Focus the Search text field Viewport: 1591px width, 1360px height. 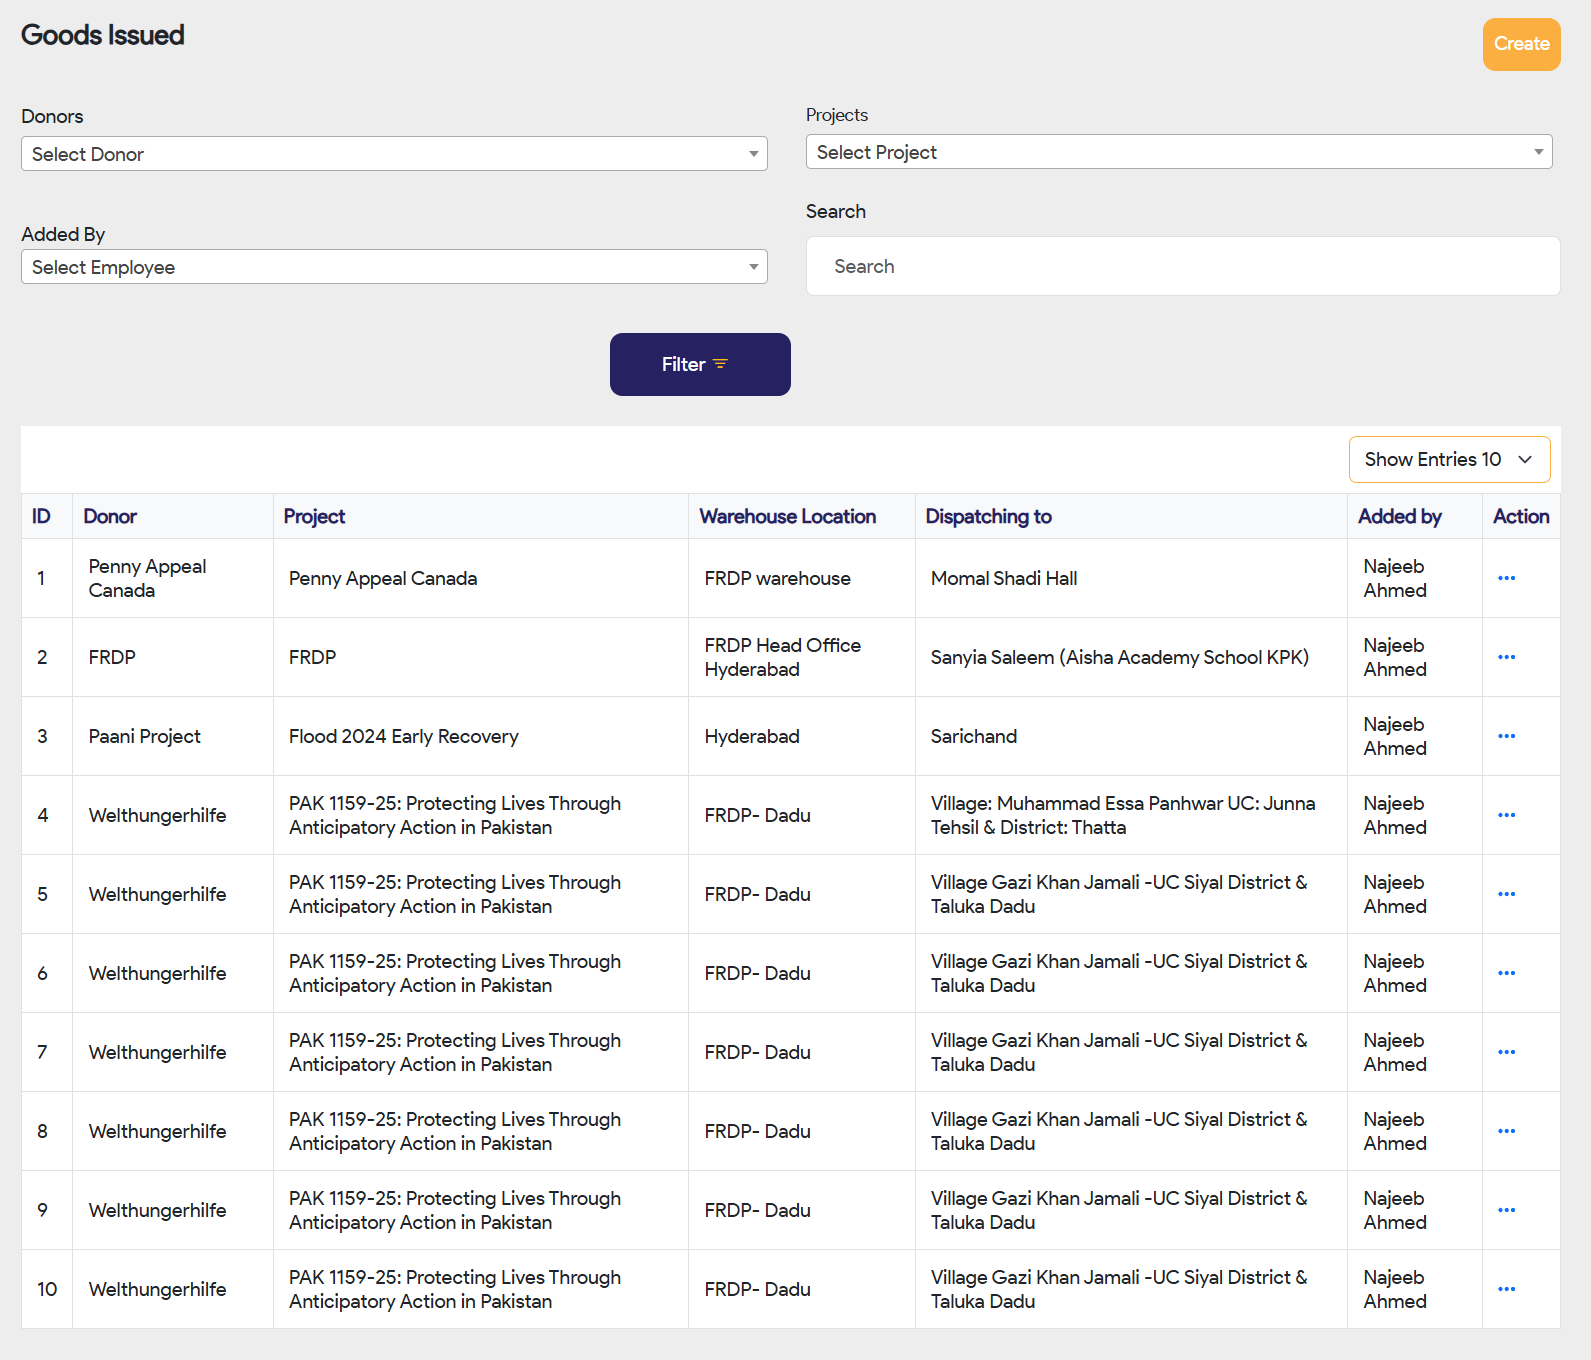[1182, 266]
